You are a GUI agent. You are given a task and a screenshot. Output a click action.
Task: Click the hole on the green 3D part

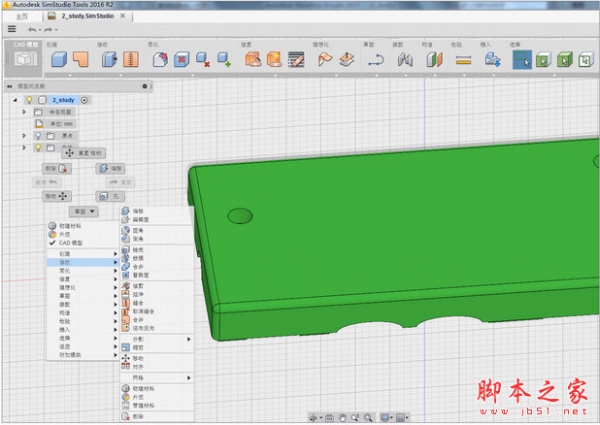pyautogui.click(x=240, y=215)
